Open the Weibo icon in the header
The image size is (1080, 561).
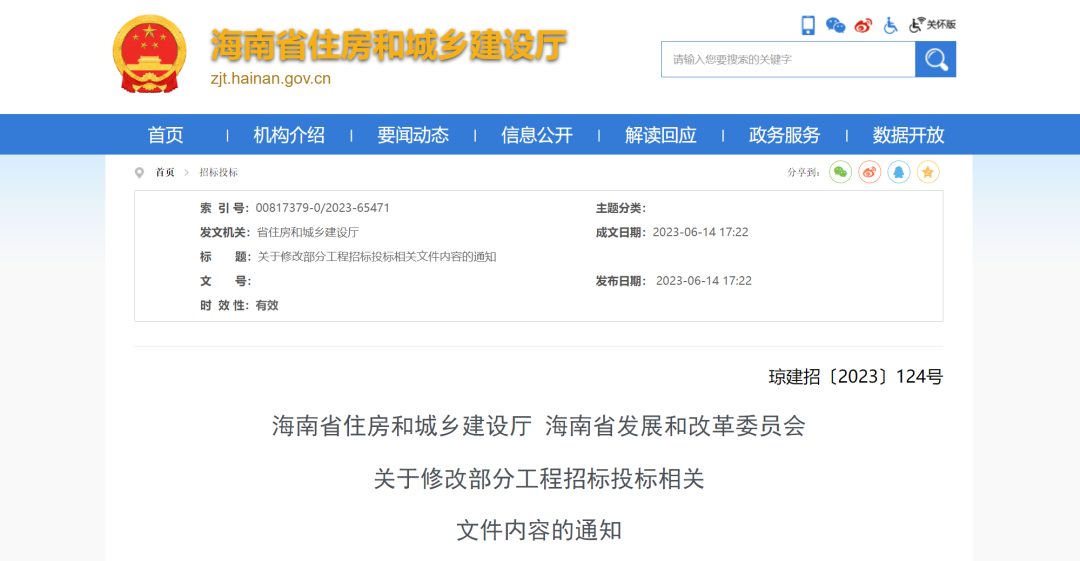point(863,26)
